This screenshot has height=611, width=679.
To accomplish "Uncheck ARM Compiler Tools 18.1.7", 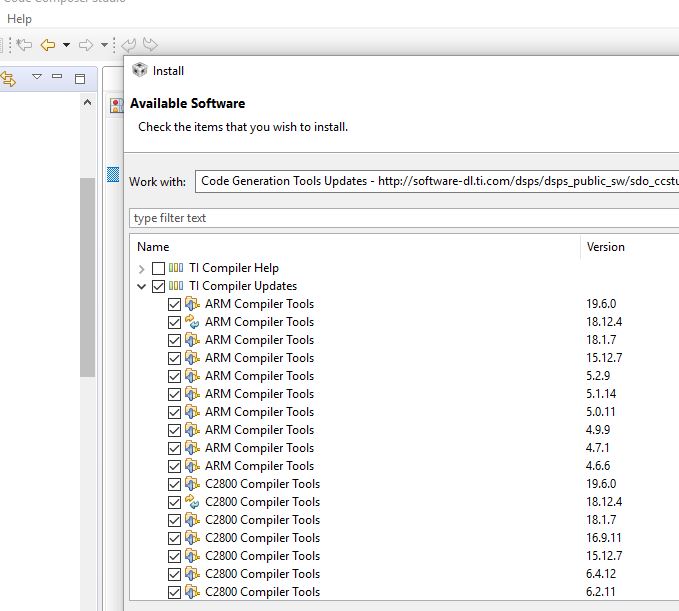I will tap(175, 340).
